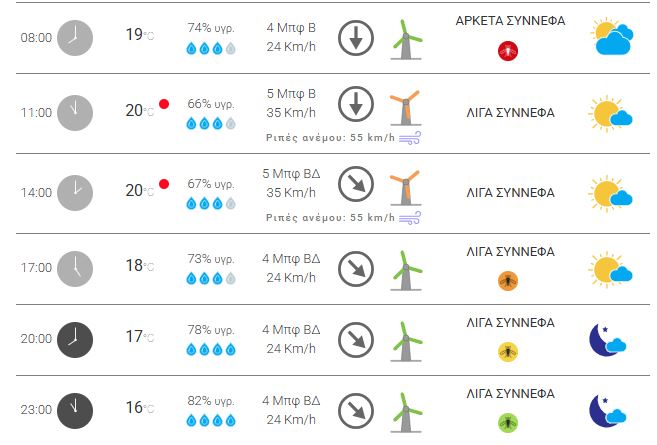Click the moon and cloud icon at 20:00
This screenshot has height=445, width=657.
(x=608, y=339)
